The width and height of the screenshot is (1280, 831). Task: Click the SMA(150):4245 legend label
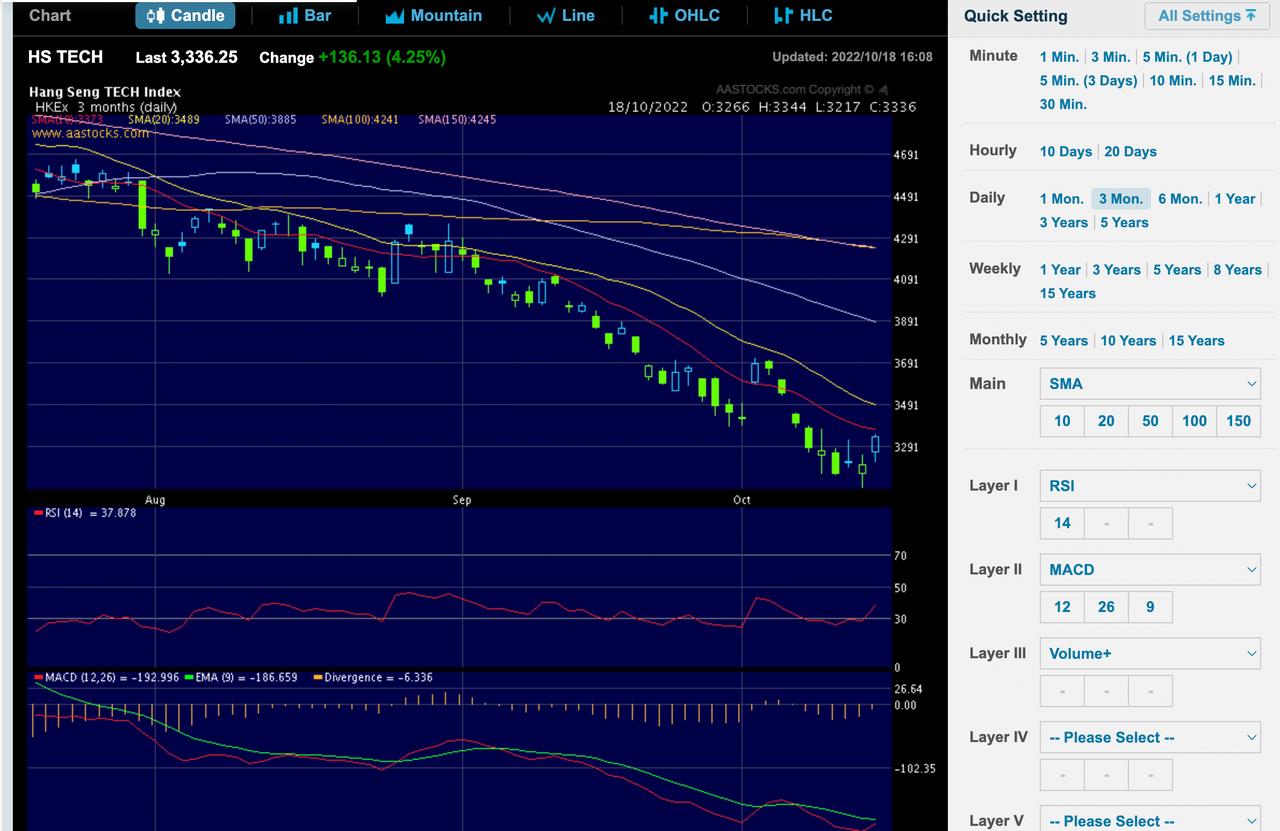[457, 120]
